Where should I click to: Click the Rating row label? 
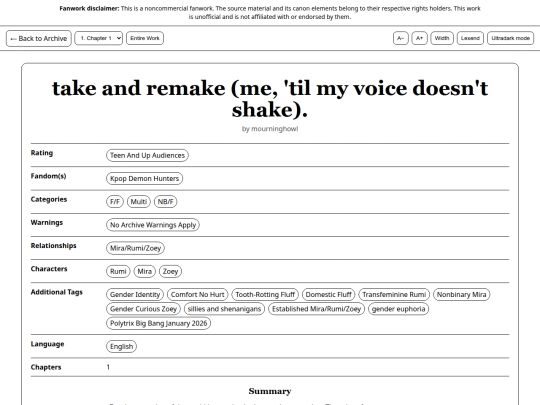[x=42, y=153]
